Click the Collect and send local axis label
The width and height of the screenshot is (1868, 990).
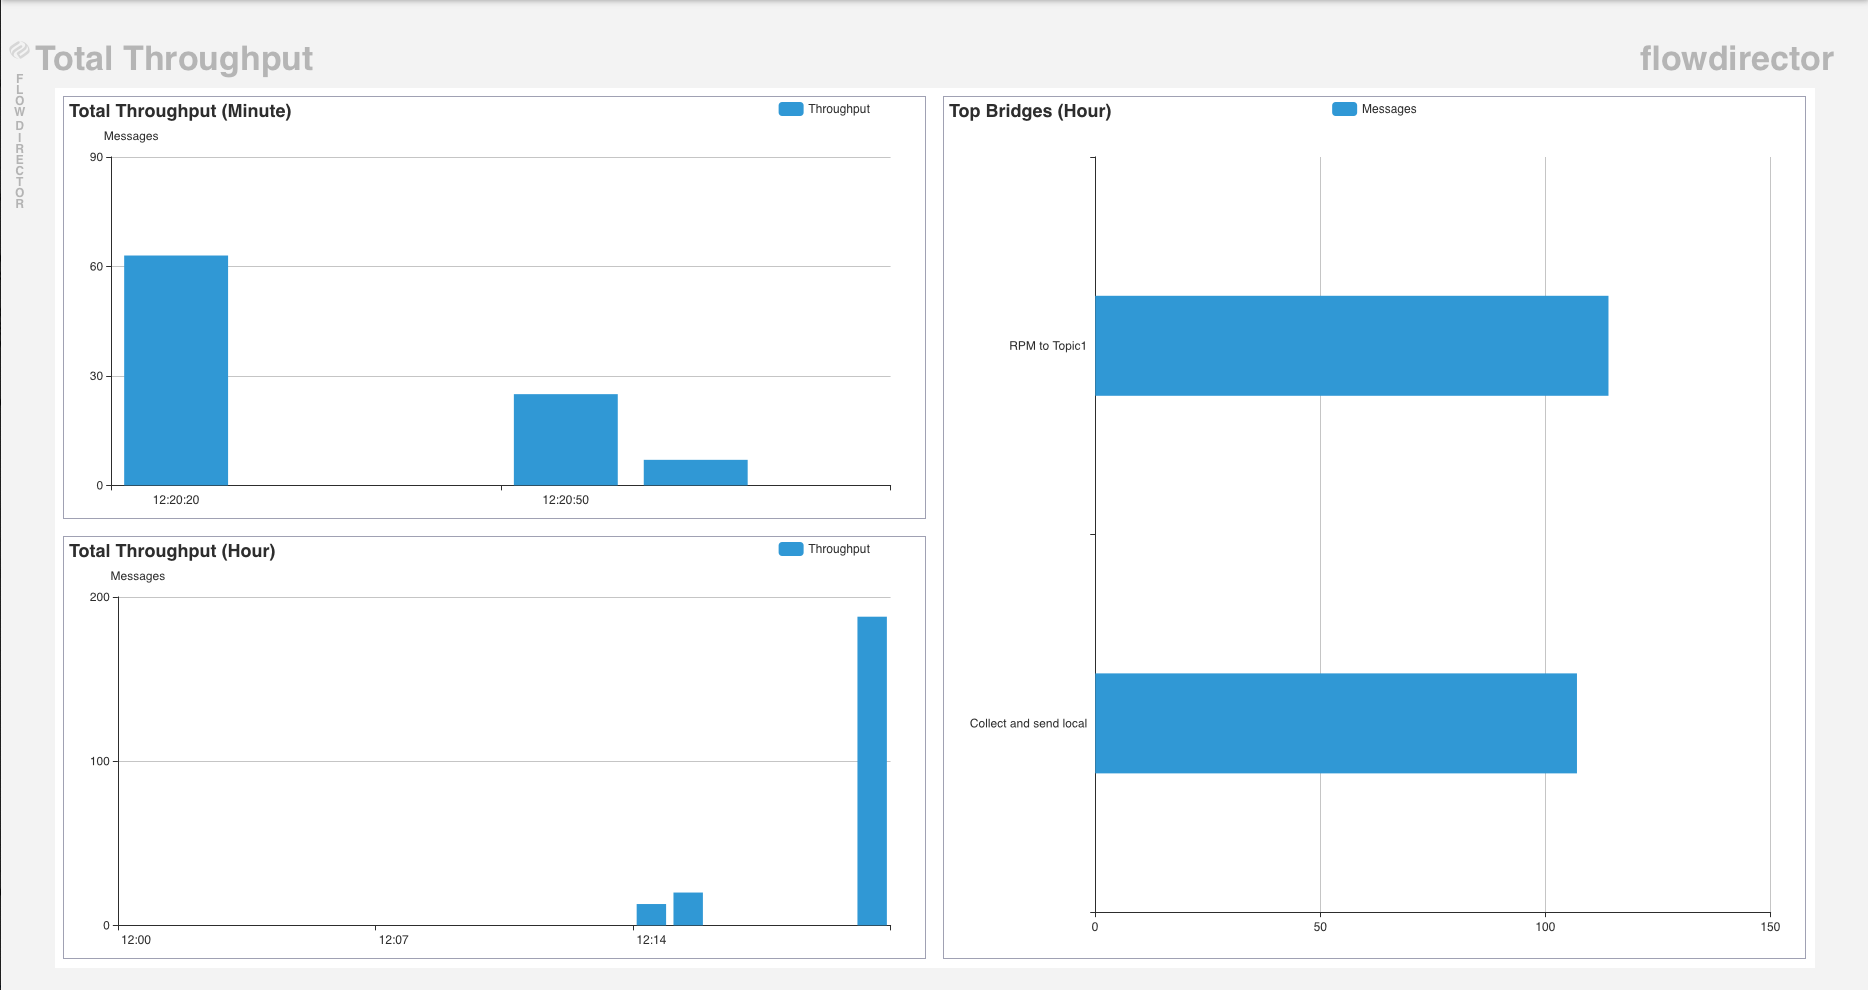coord(1028,723)
